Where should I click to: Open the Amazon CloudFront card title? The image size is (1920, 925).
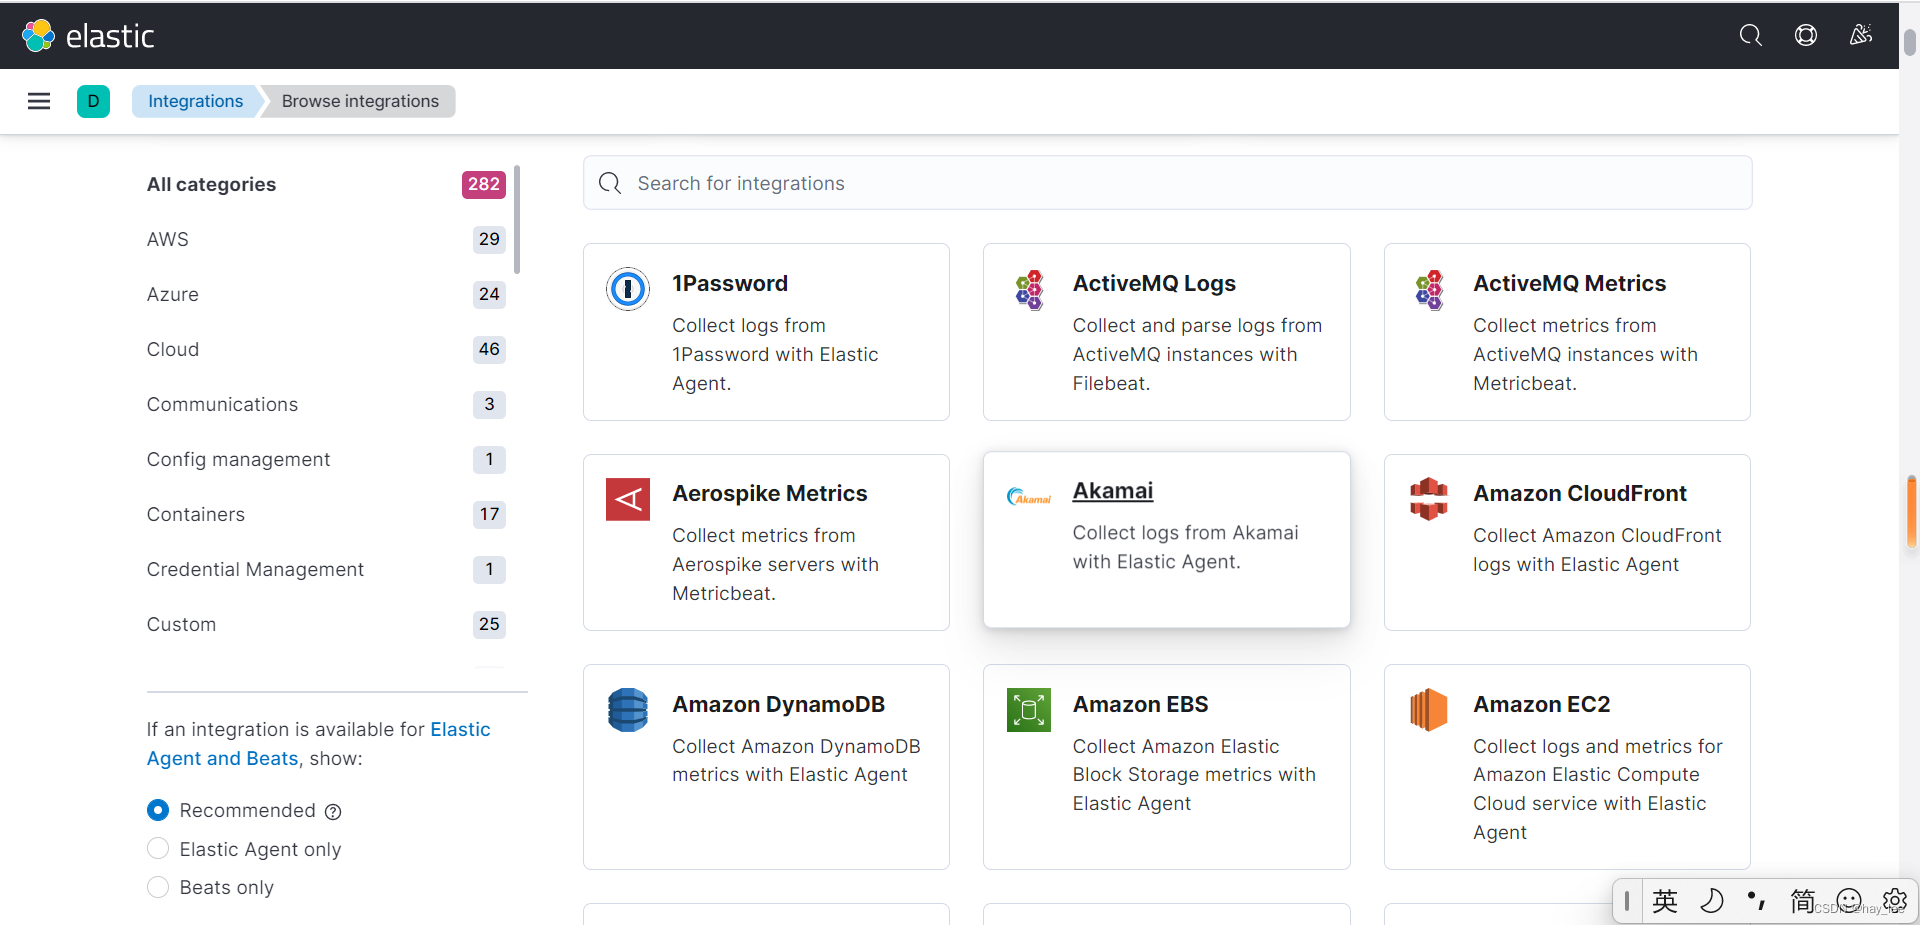coord(1579,493)
